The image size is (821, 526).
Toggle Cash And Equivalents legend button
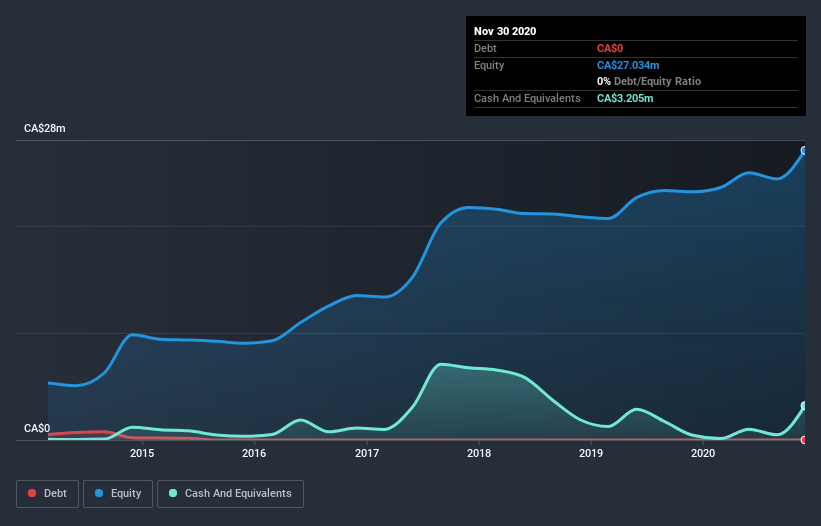(230, 494)
